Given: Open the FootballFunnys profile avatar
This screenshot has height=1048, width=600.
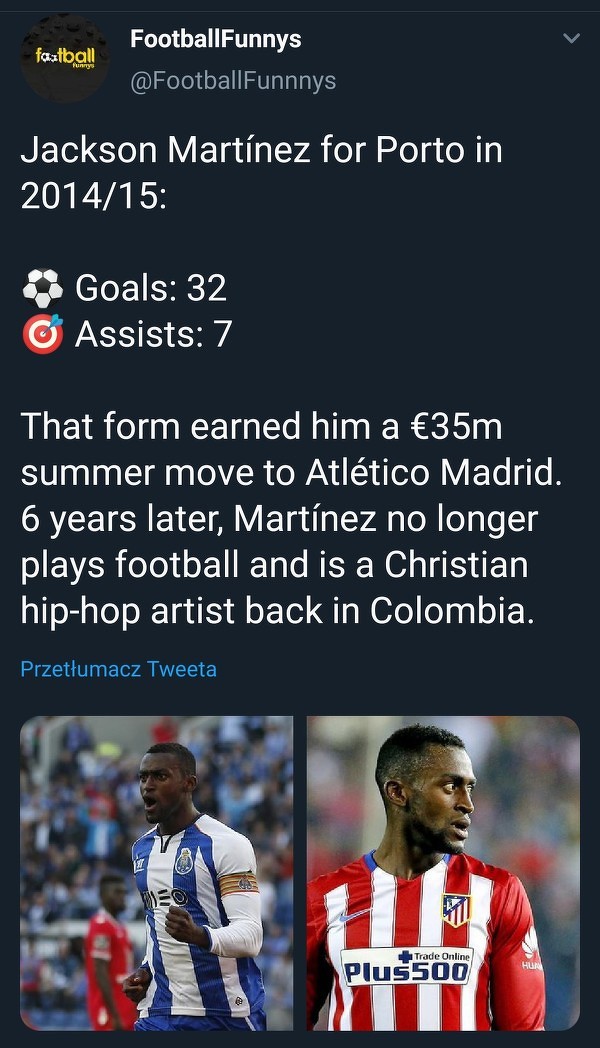Looking at the screenshot, I should point(65,58).
